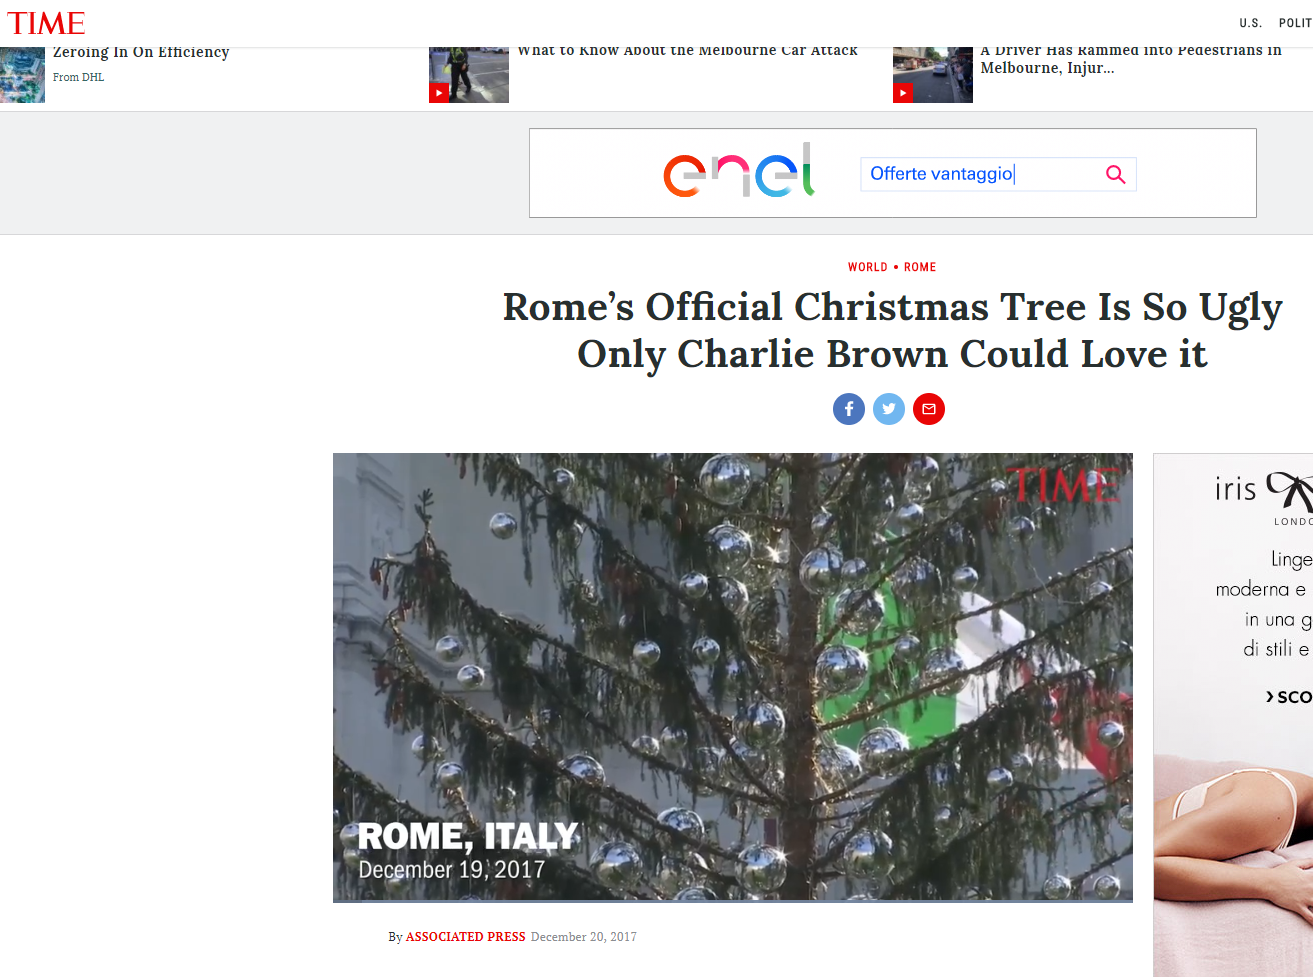Click the Offerte vantaggio search field

coord(980,174)
